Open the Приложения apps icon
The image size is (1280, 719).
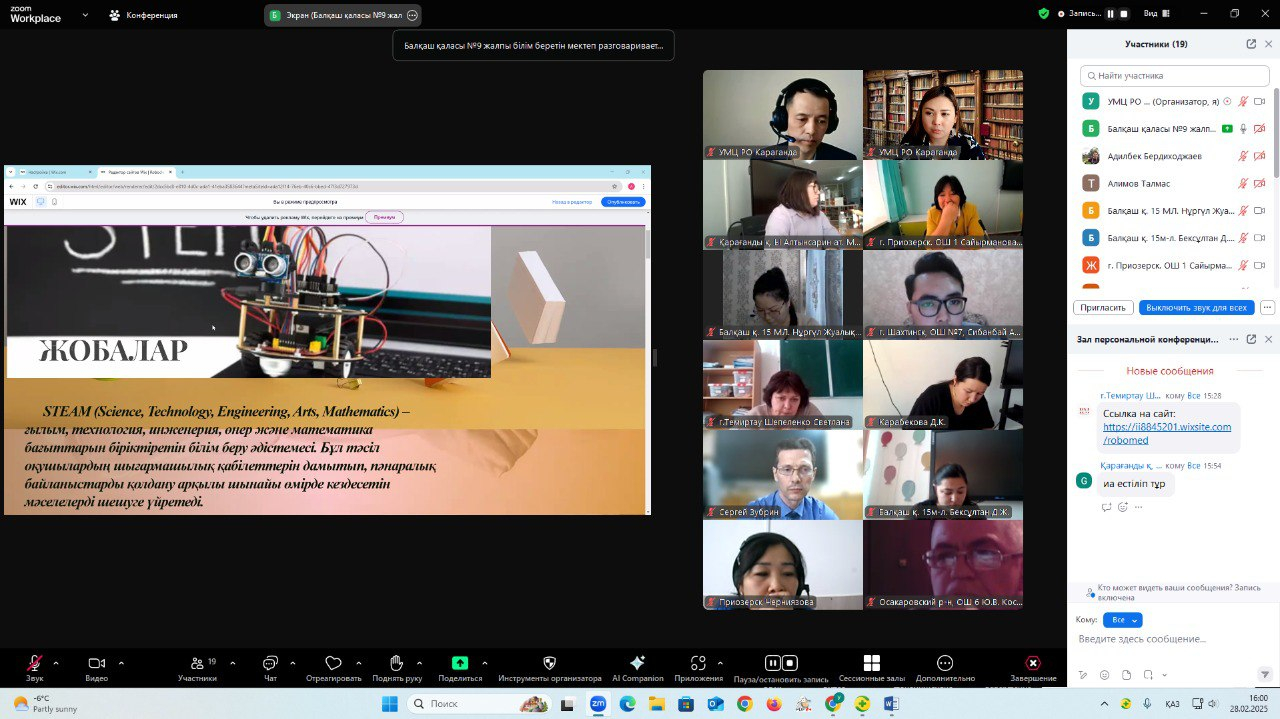click(x=698, y=664)
